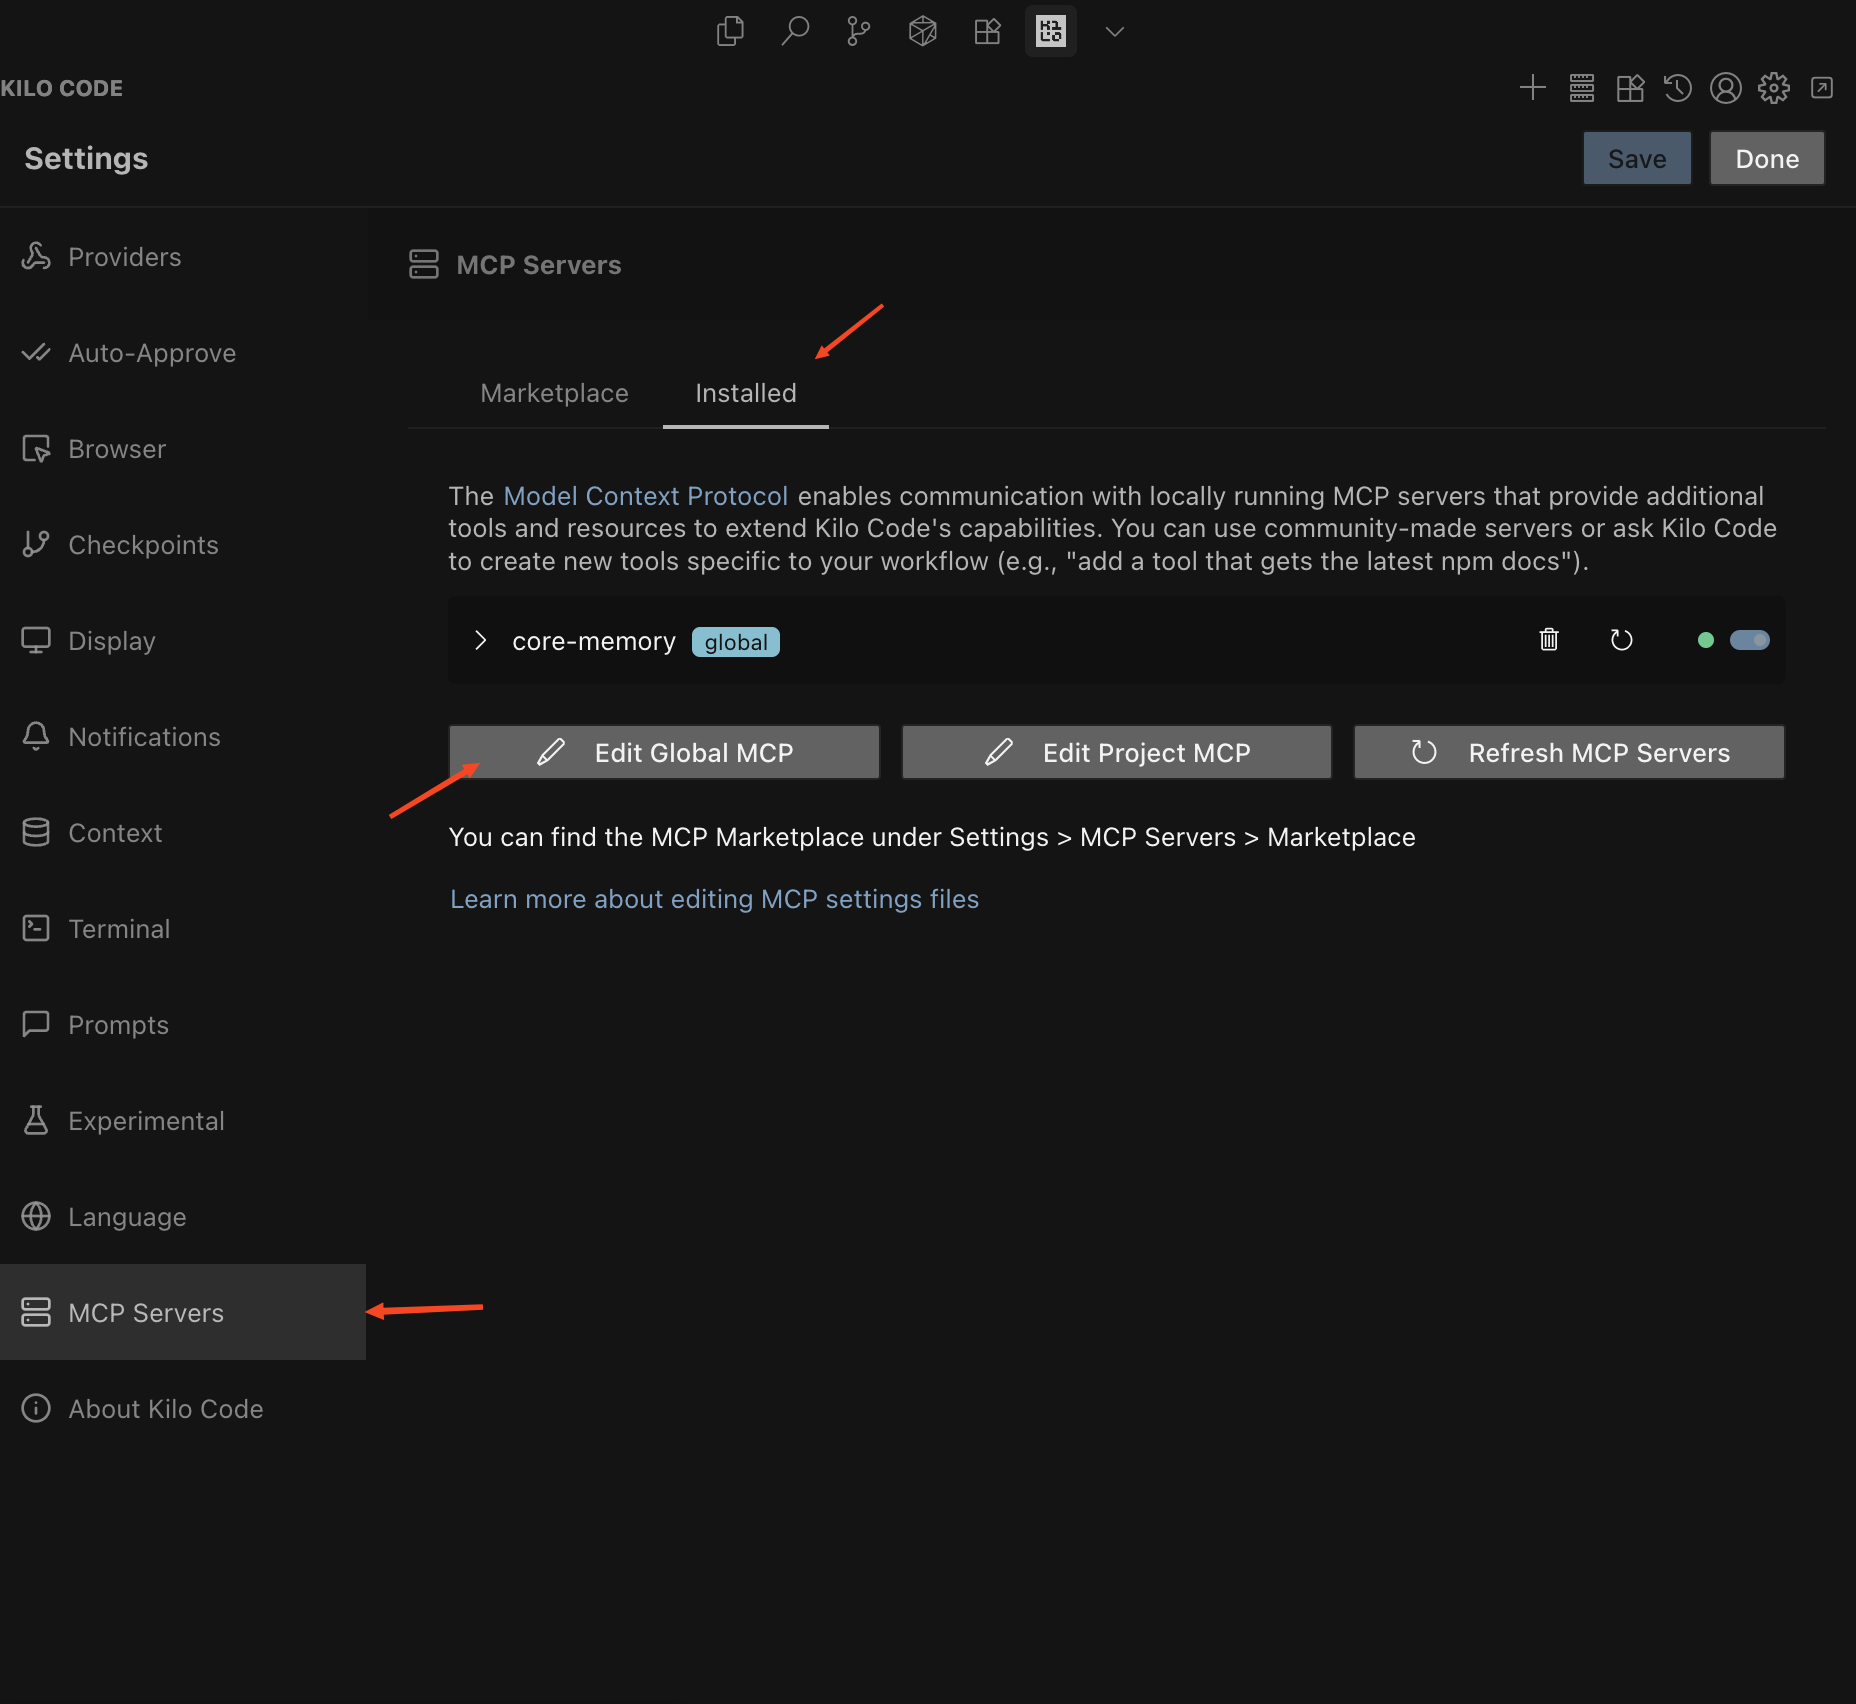Click the pop-out editor icon
The image size is (1856, 1704).
pyautogui.click(x=1821, y=88)
